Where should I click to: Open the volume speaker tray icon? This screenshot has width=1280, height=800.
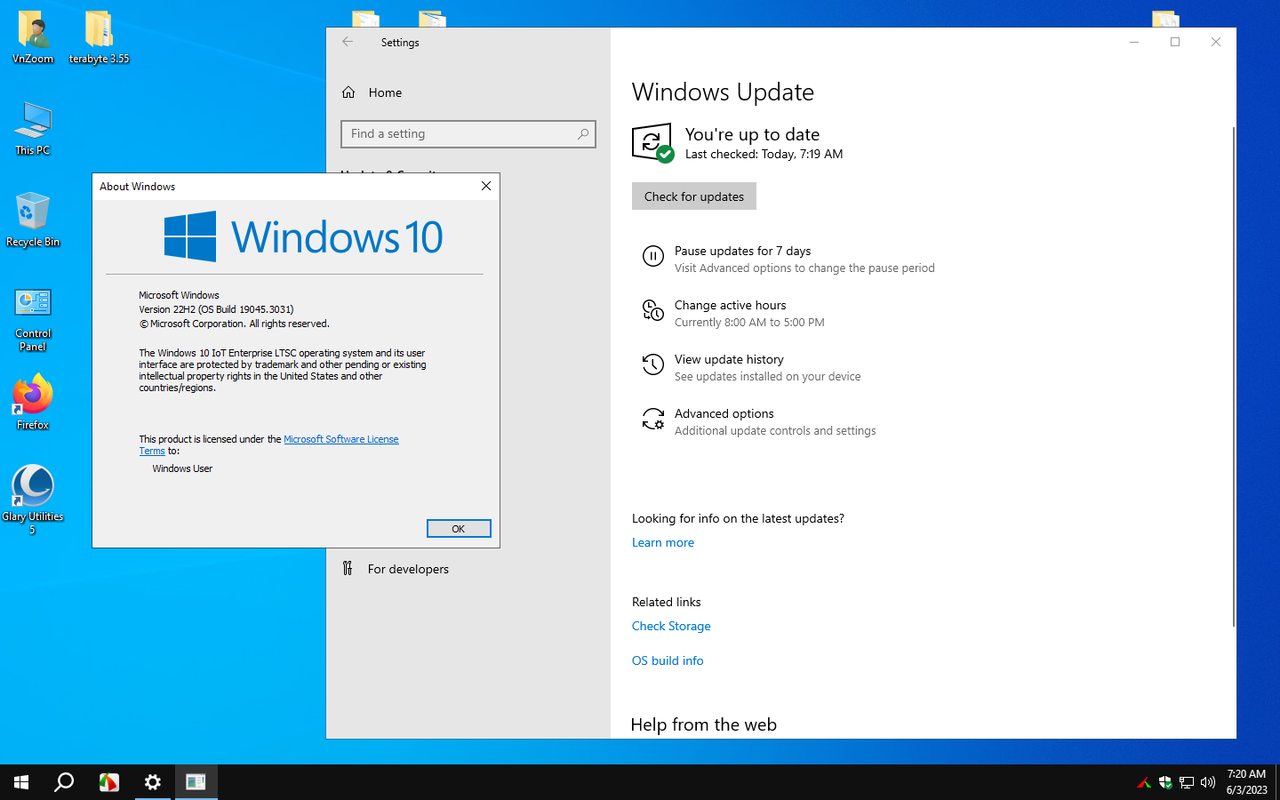point(1208,782)
